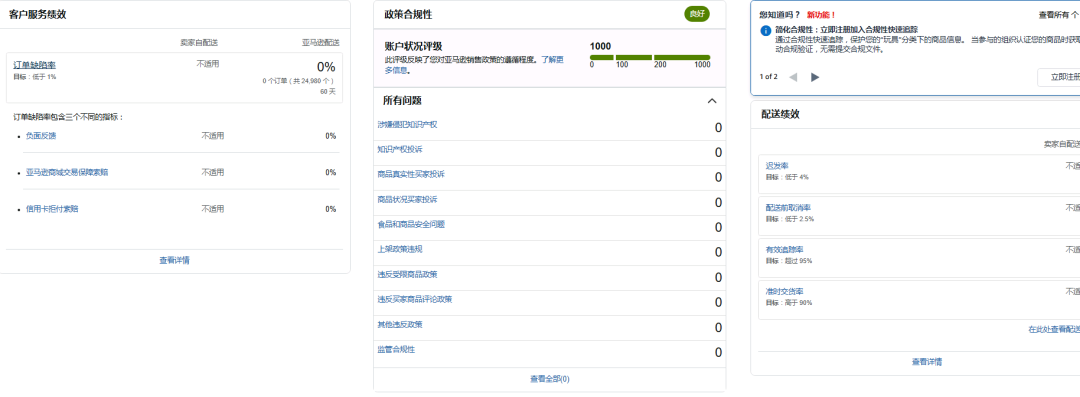Go to previous tip with left arrow
The height and width of the screenshot is (397, 1080).
click(793, 77)
